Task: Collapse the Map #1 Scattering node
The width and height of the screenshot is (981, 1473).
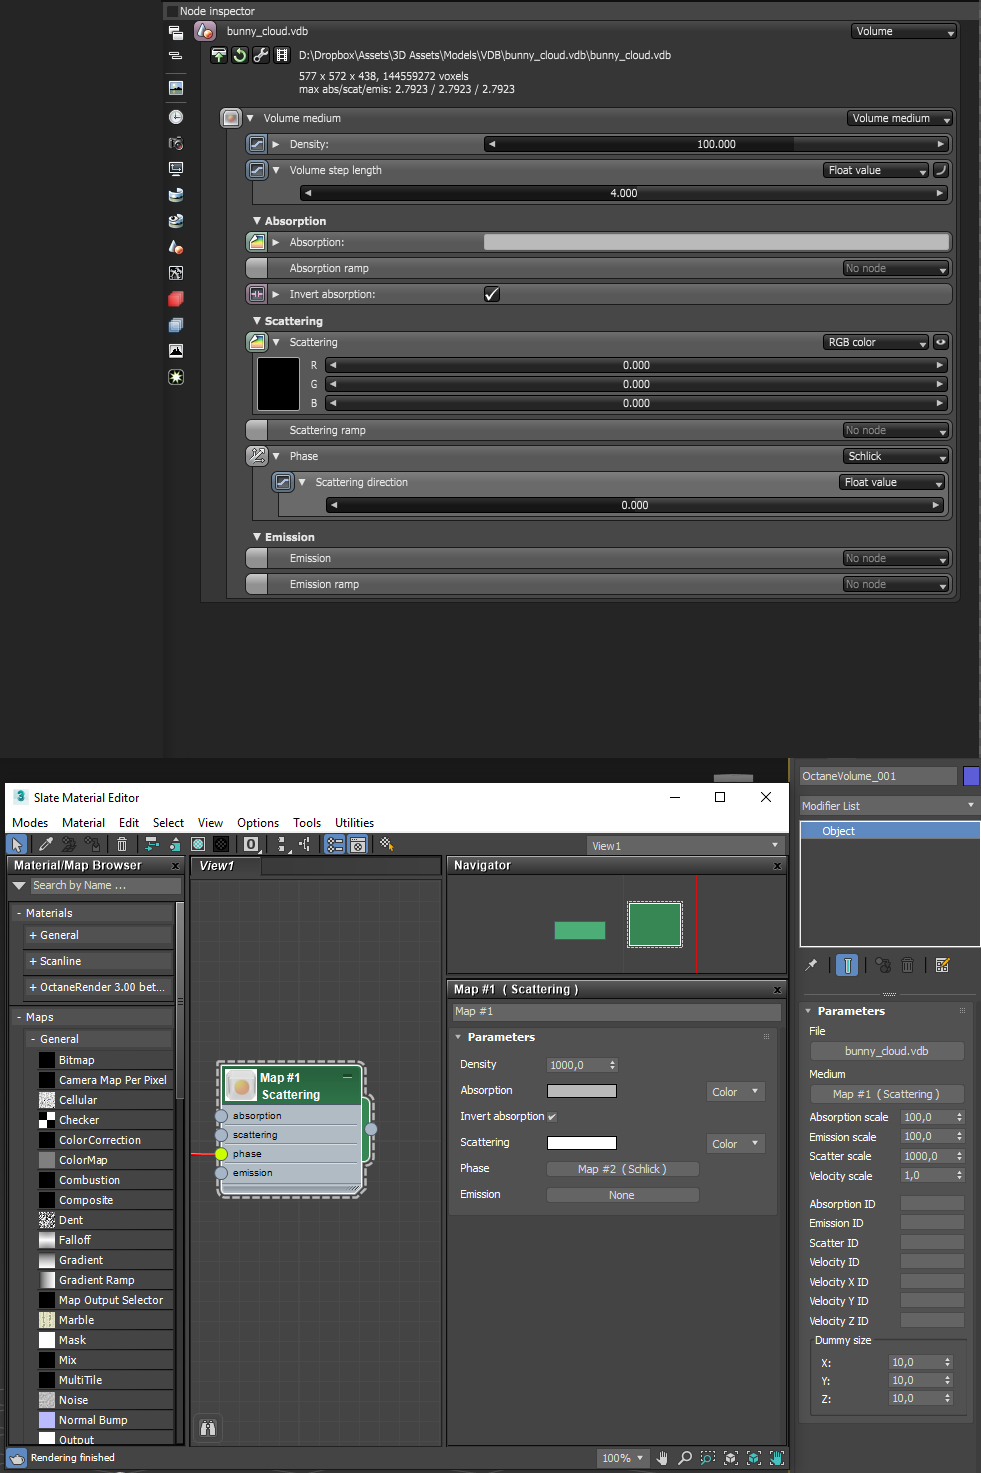Action: (x=347, y=1077)
